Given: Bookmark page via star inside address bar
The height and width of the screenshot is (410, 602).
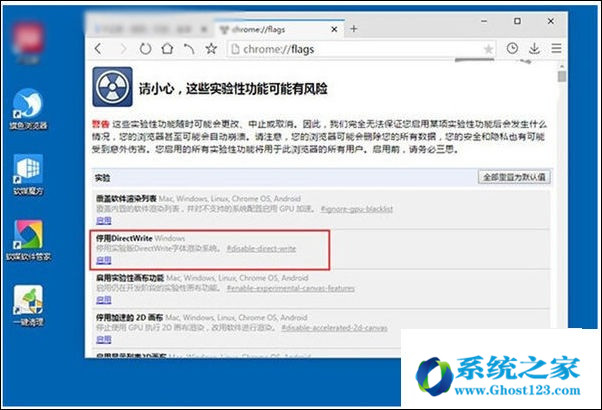Looking at the screenshot, I should (x=488, y=49).
